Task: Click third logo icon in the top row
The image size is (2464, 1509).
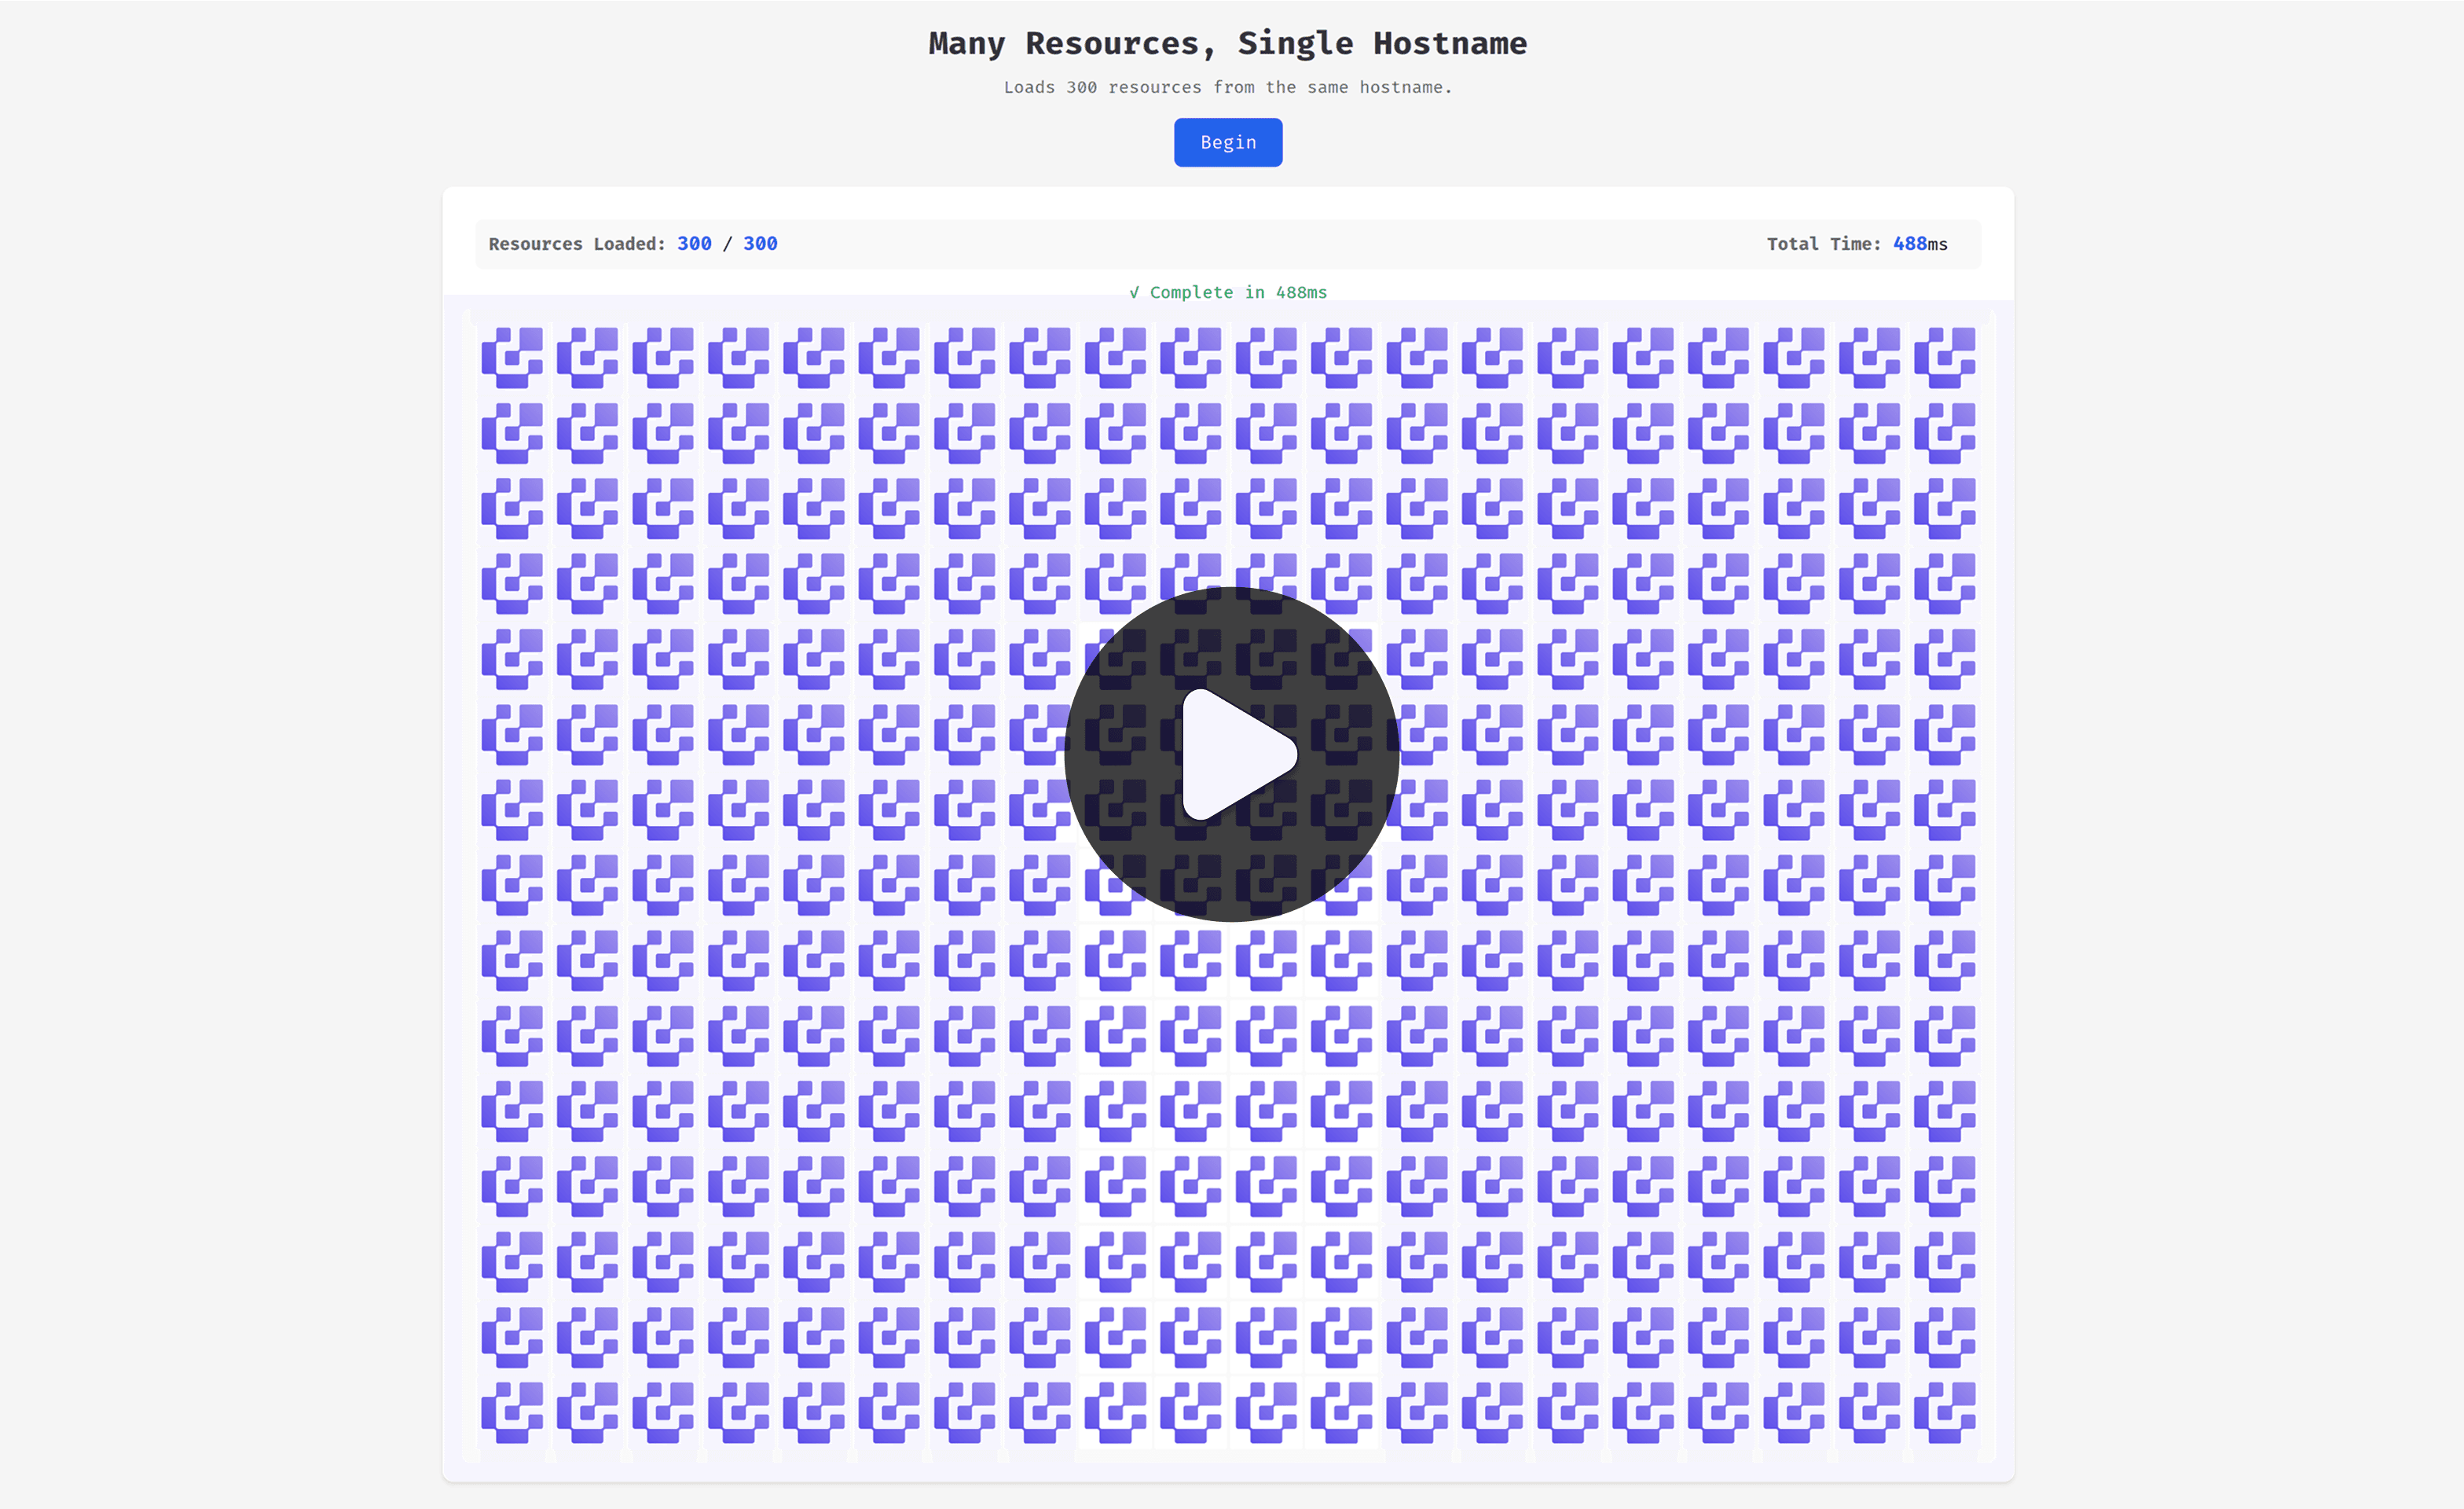Action: [x=663, y=357]
